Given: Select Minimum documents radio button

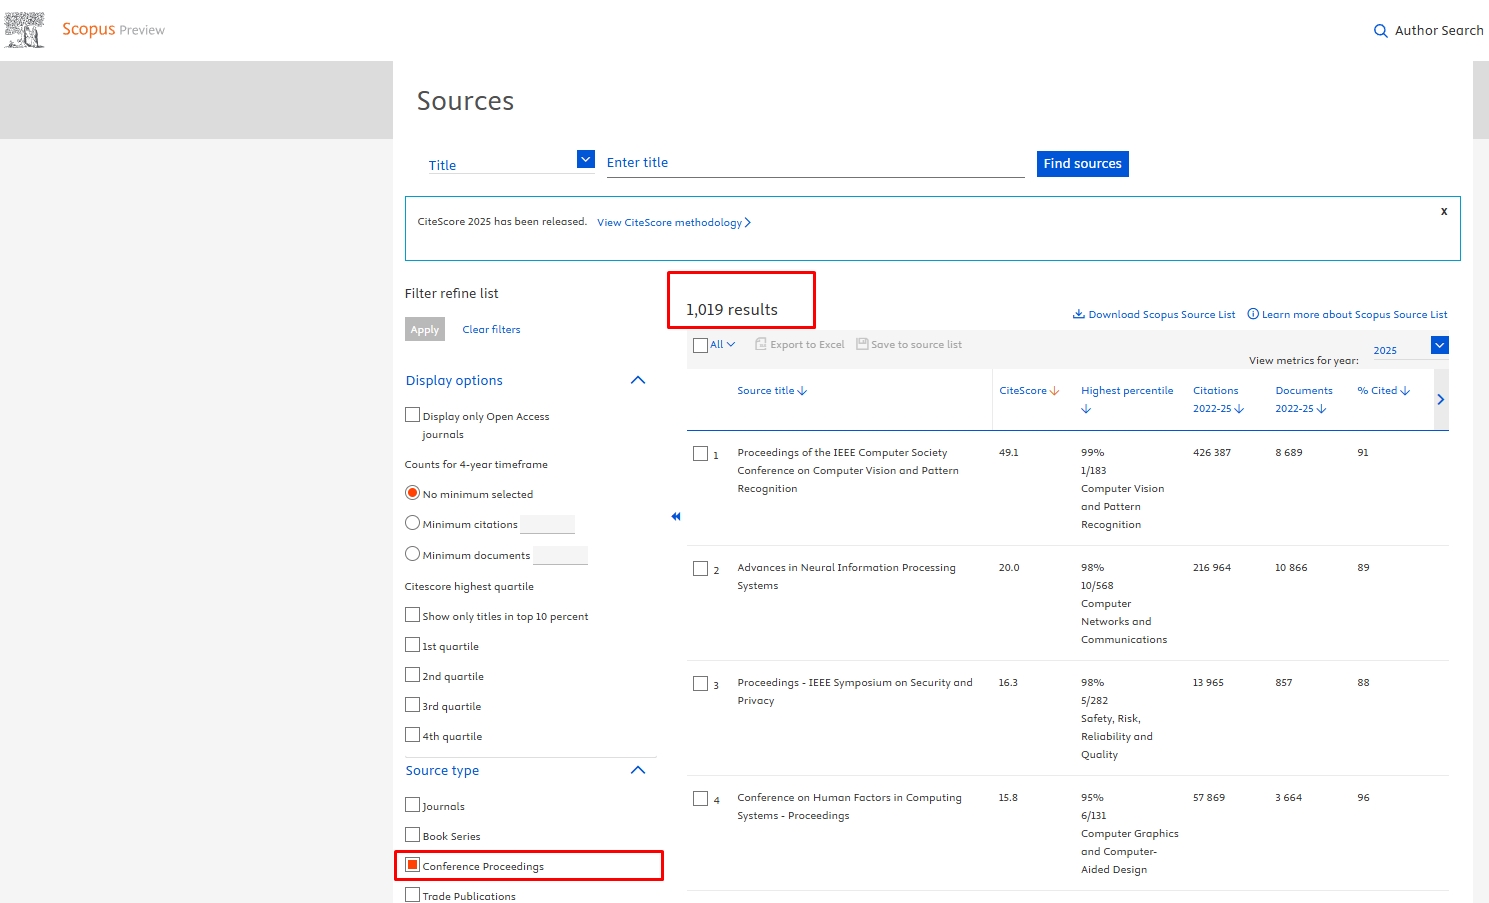Looking at the screenshot, I should point(412,554).
